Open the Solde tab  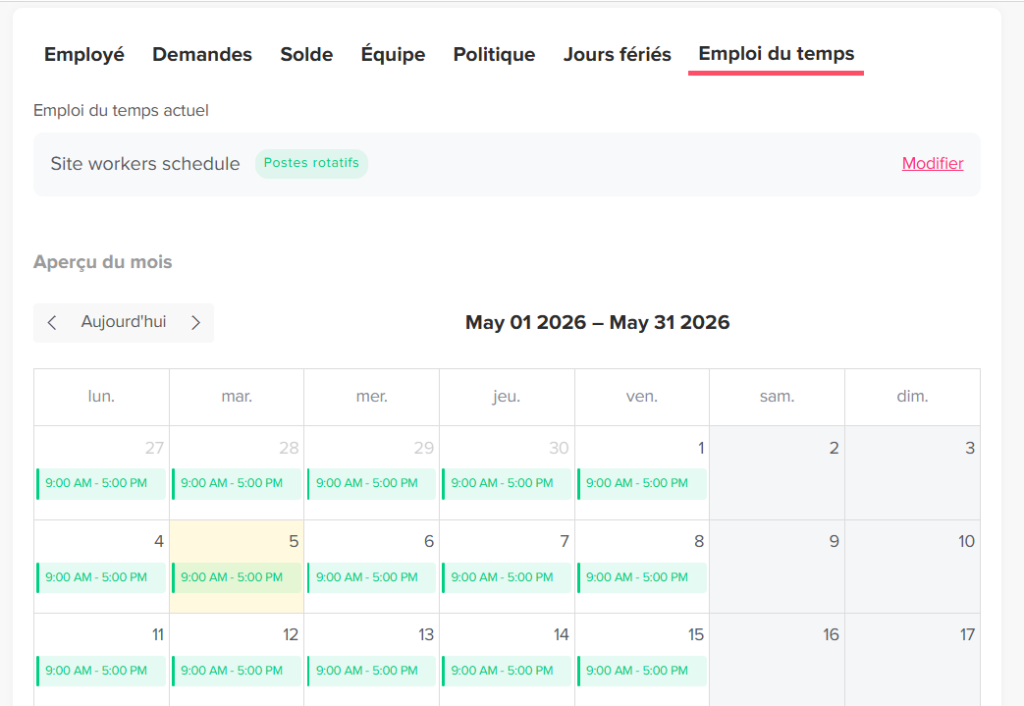point(306,54)
